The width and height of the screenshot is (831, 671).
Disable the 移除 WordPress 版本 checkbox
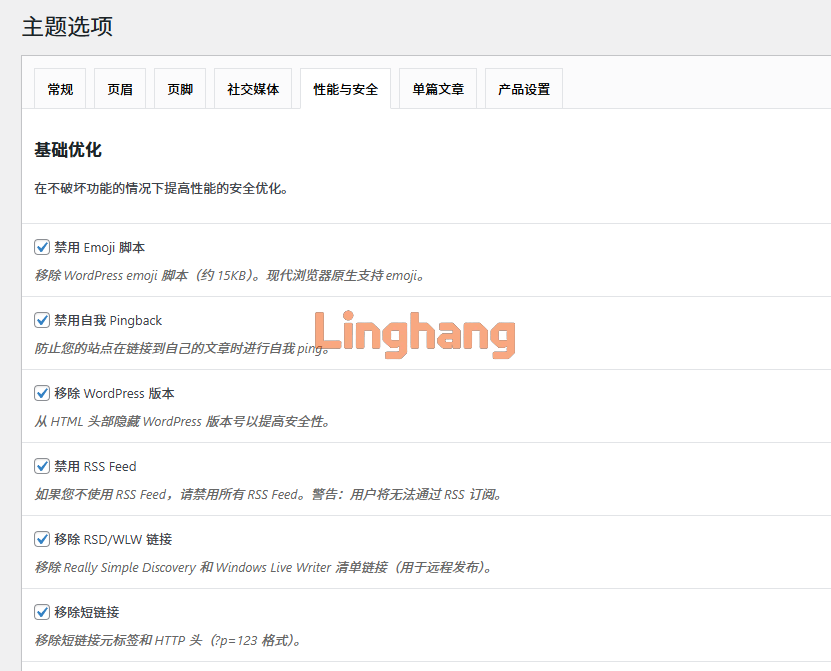point(42,393)
